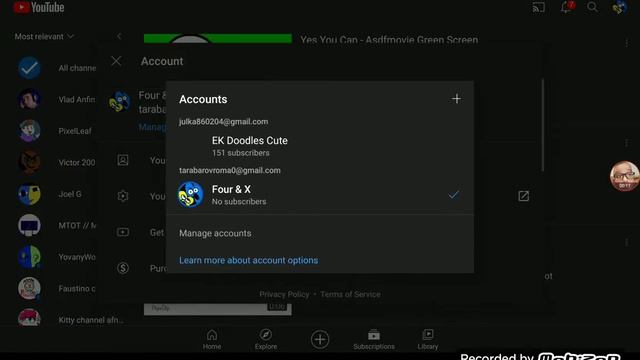The image size is (640, 360).
Task: Click the Account panel scrollbar
Action: [x=542, y=124]
